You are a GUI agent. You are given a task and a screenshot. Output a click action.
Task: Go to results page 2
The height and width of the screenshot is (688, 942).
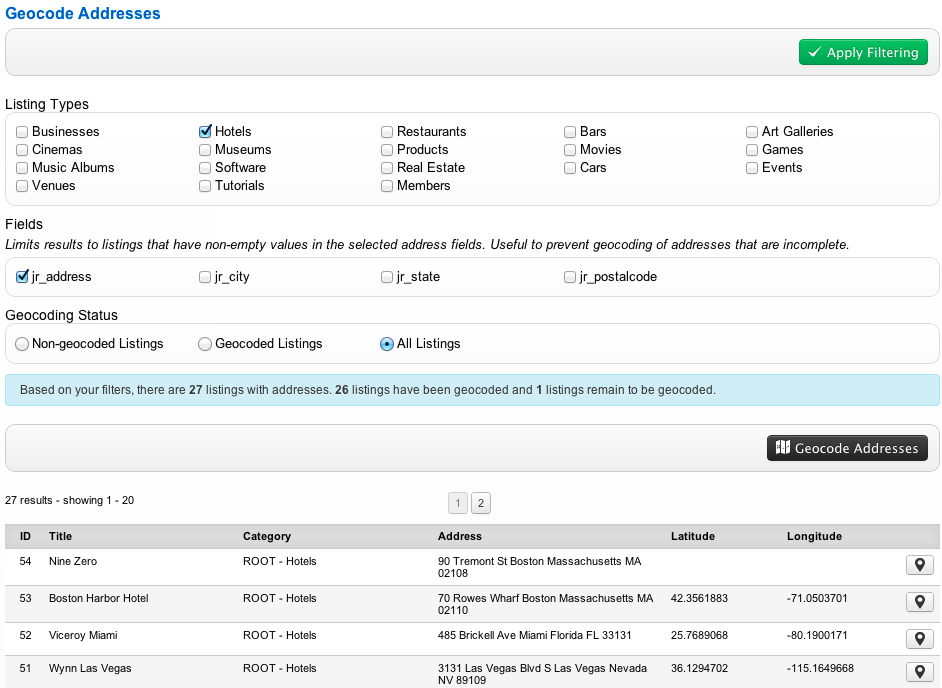[x=480, y=503]
